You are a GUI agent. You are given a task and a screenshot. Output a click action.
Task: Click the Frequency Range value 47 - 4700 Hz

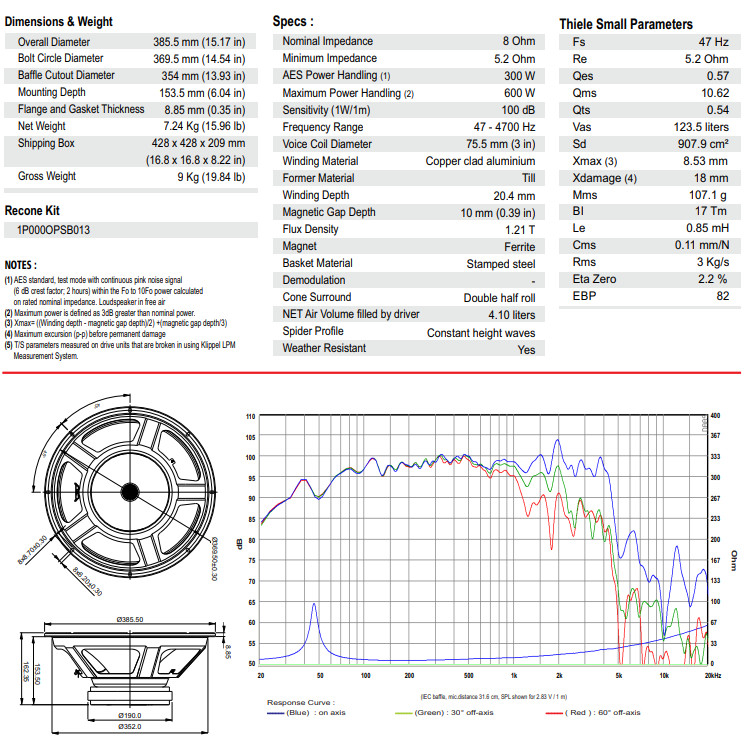click(x=504, y=127)
